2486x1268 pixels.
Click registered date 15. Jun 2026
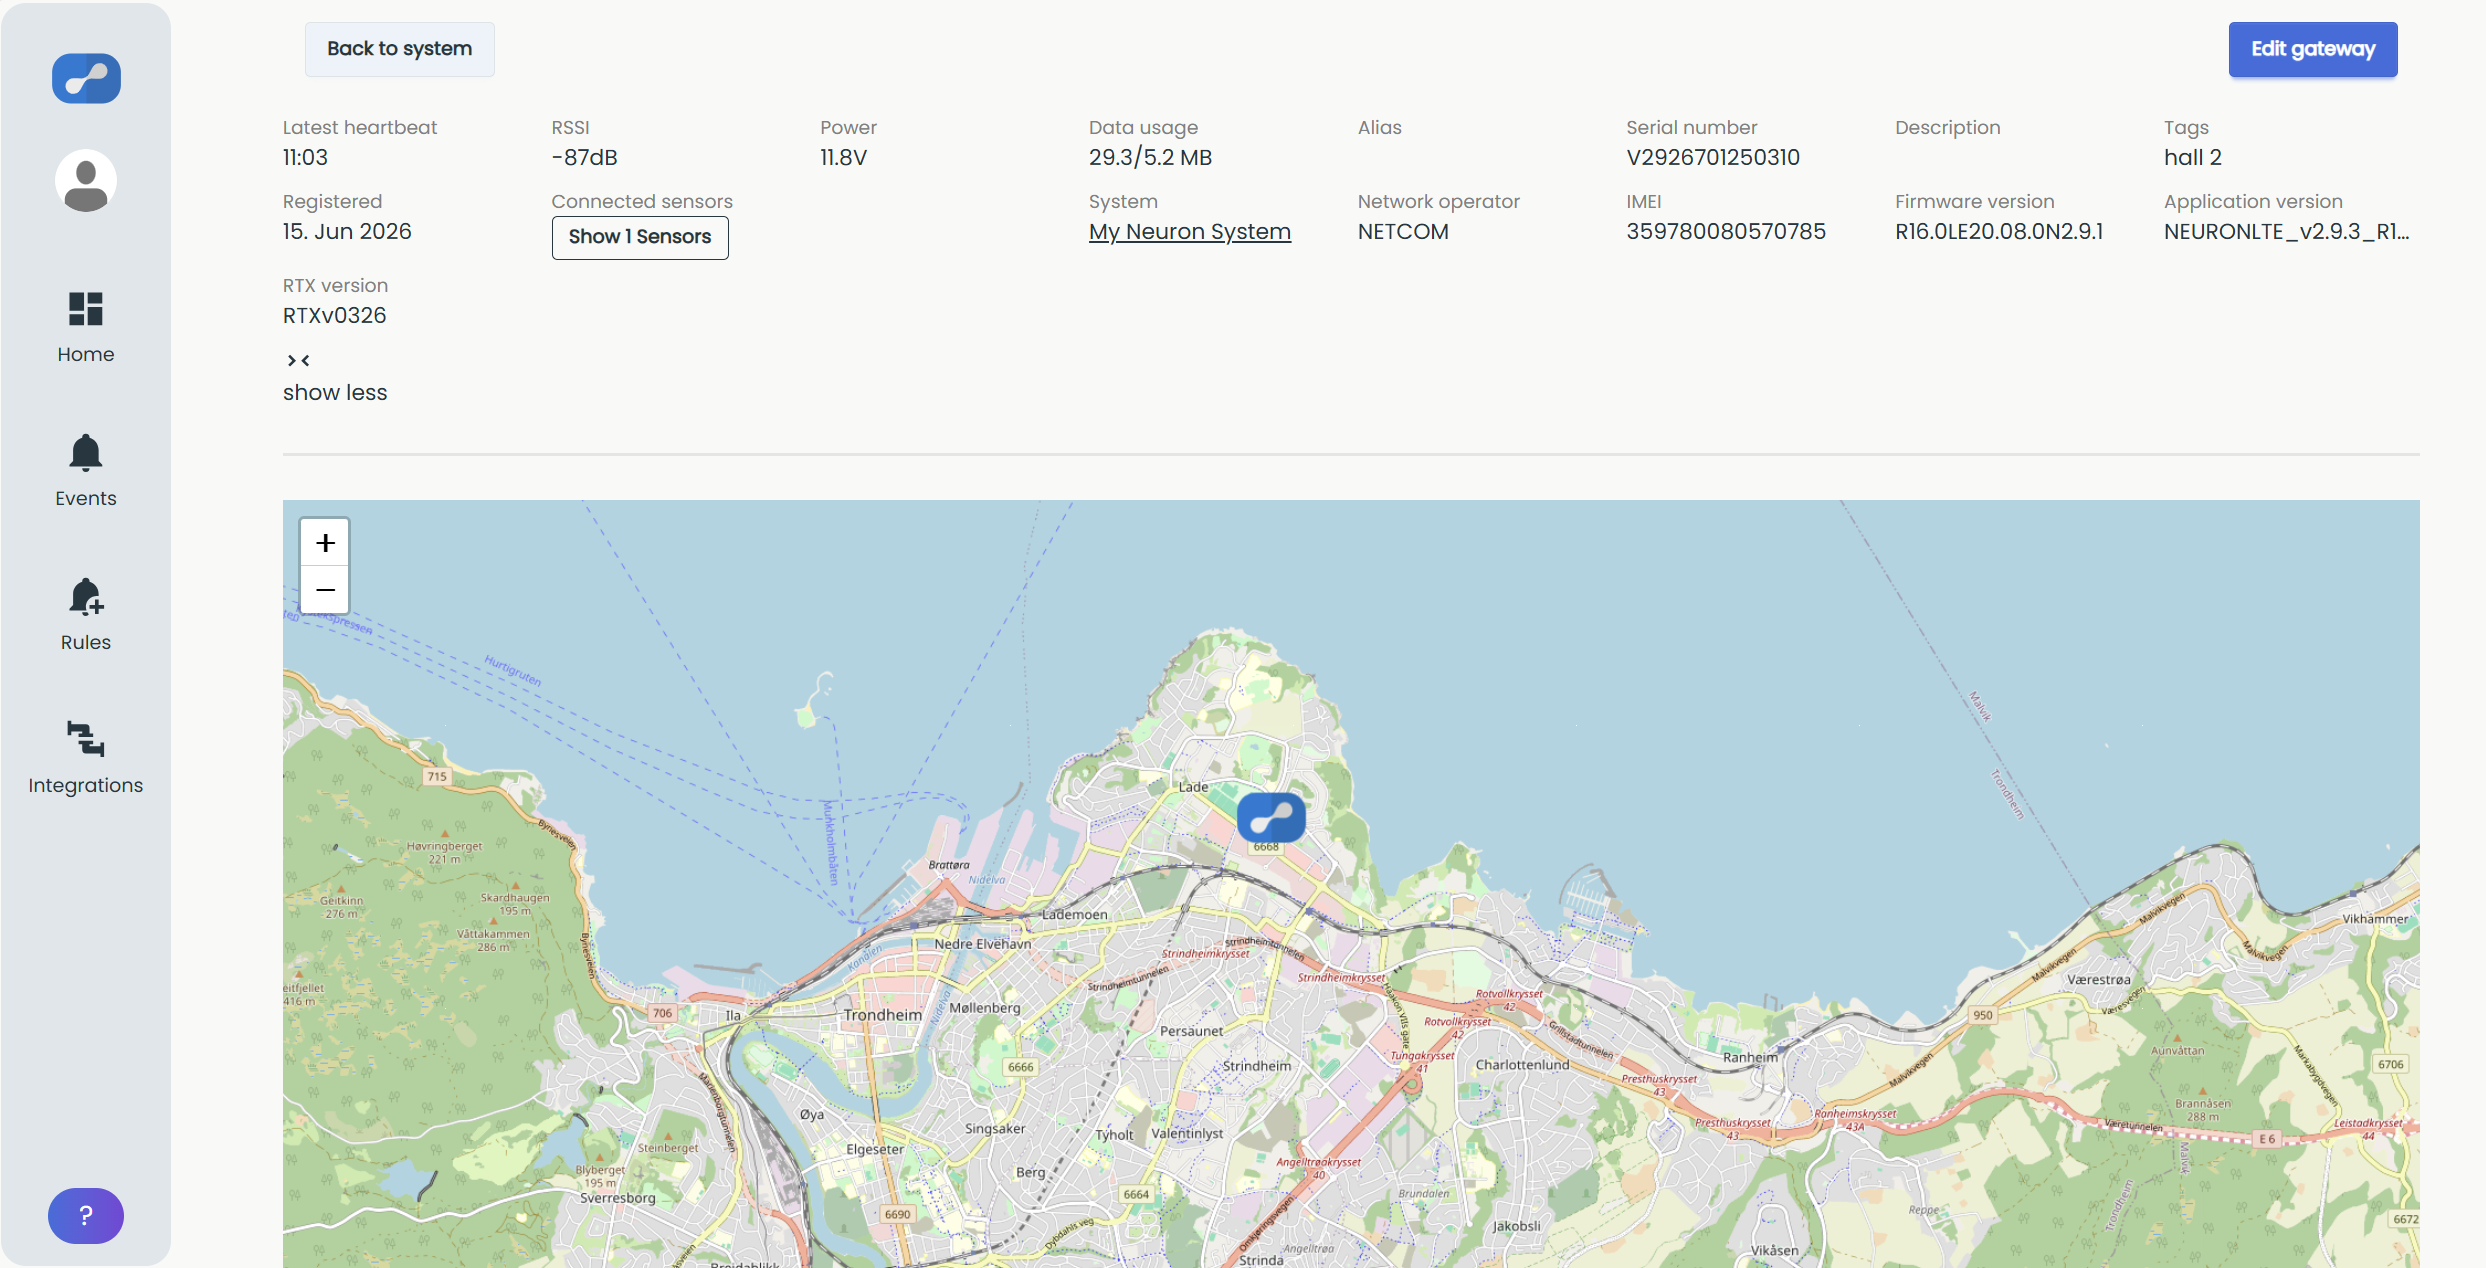pyautogui.click(x=347, y=232)
